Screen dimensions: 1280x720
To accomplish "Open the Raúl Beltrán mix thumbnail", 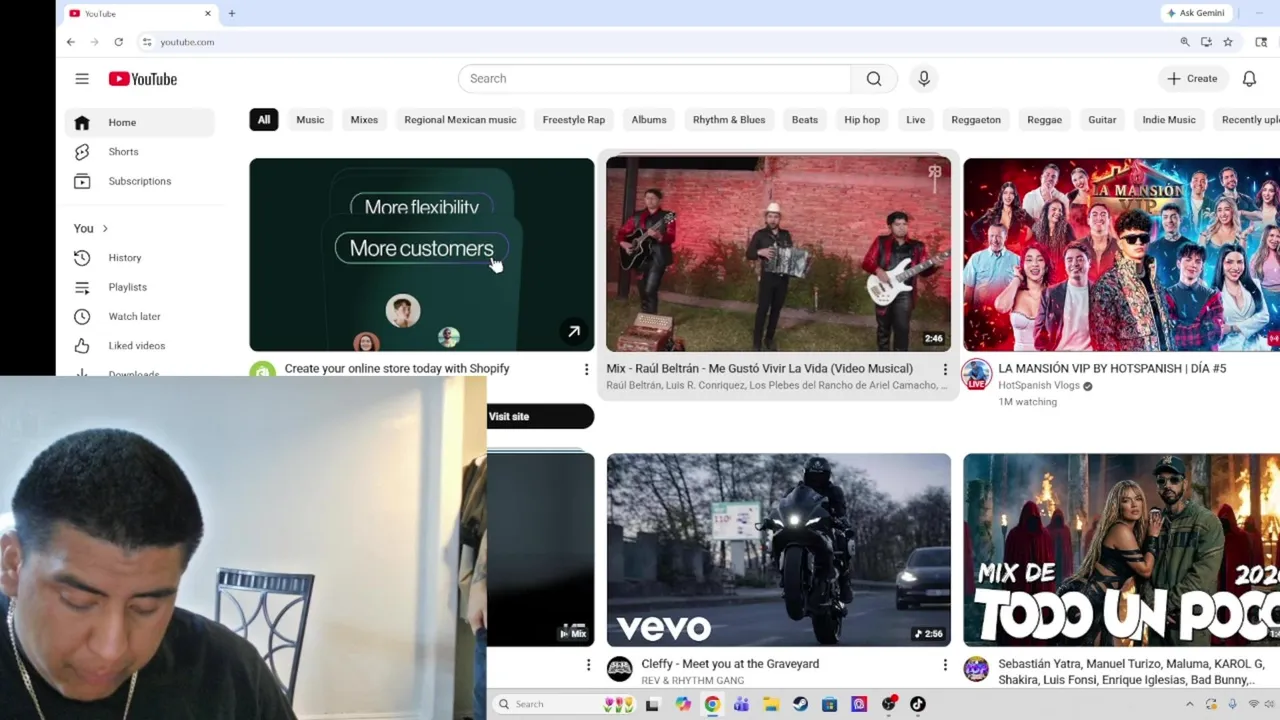I will (779, 254).
